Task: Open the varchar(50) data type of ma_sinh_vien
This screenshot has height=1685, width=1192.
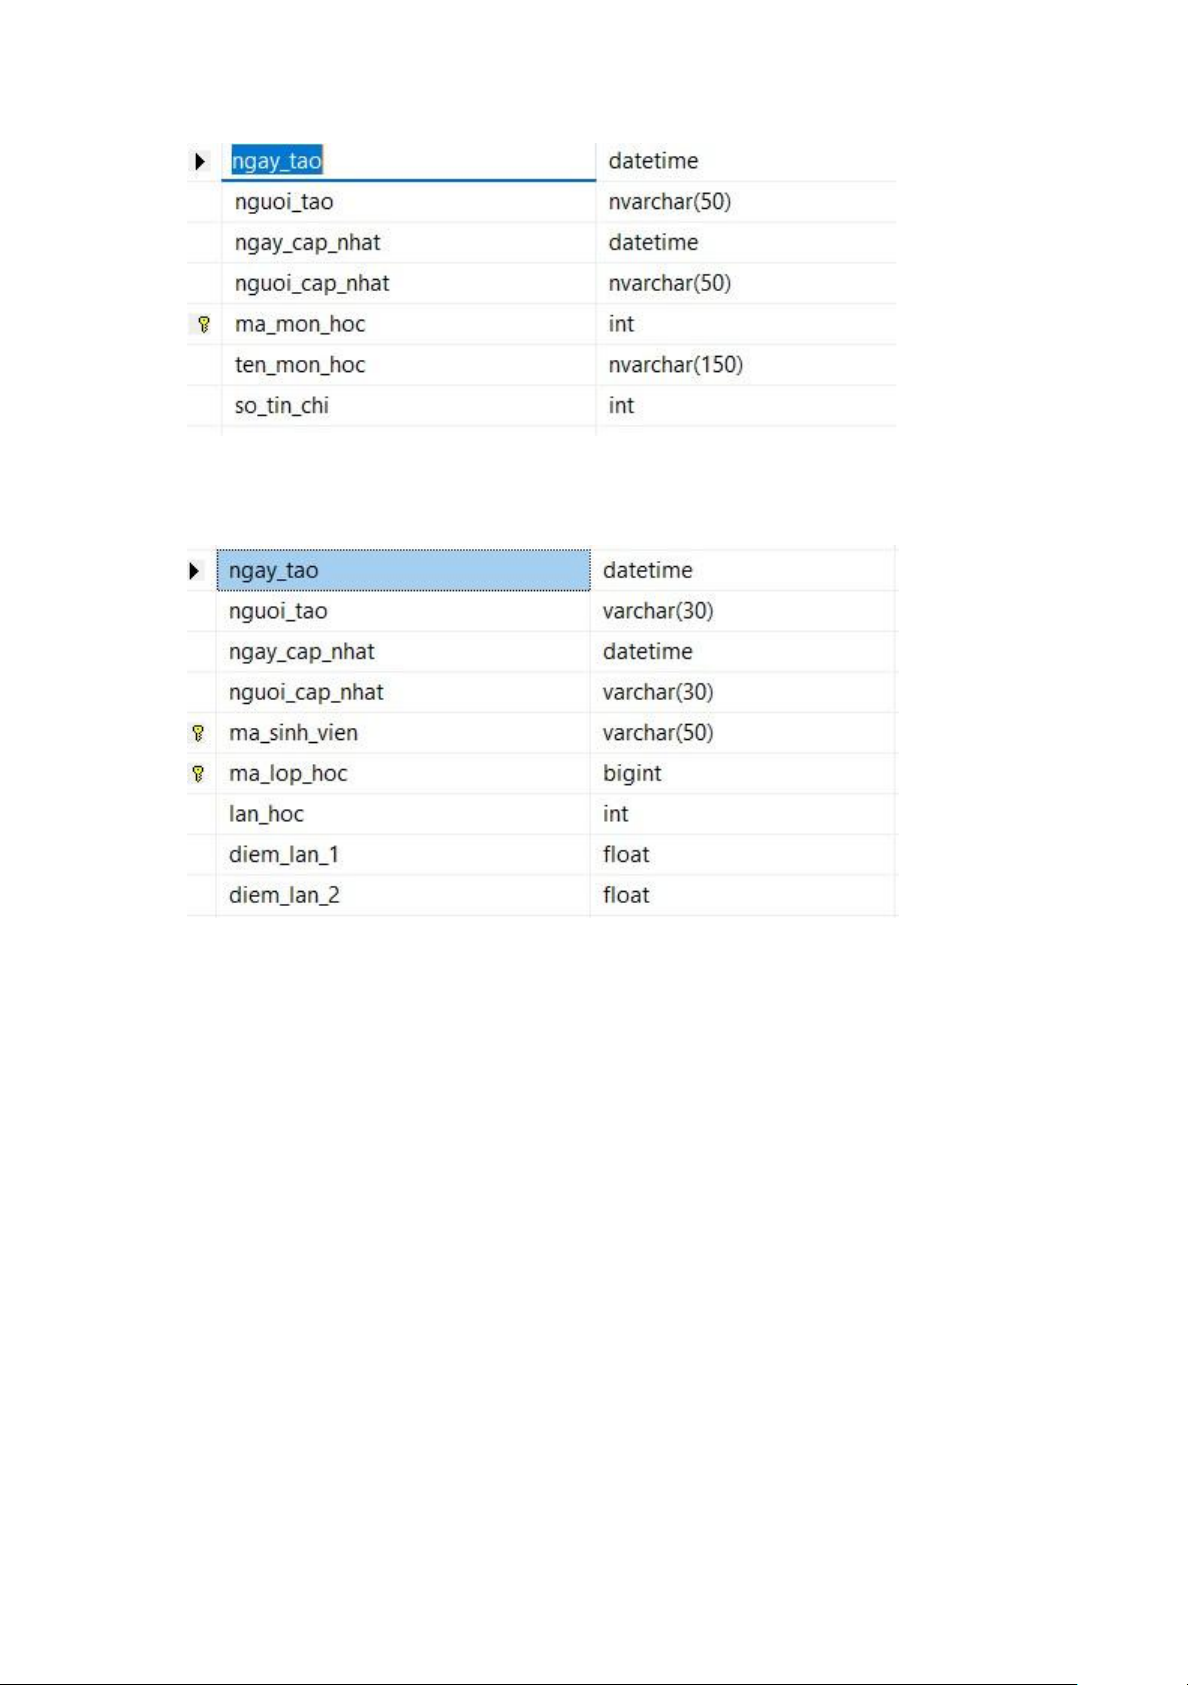Action: [658, 733]
